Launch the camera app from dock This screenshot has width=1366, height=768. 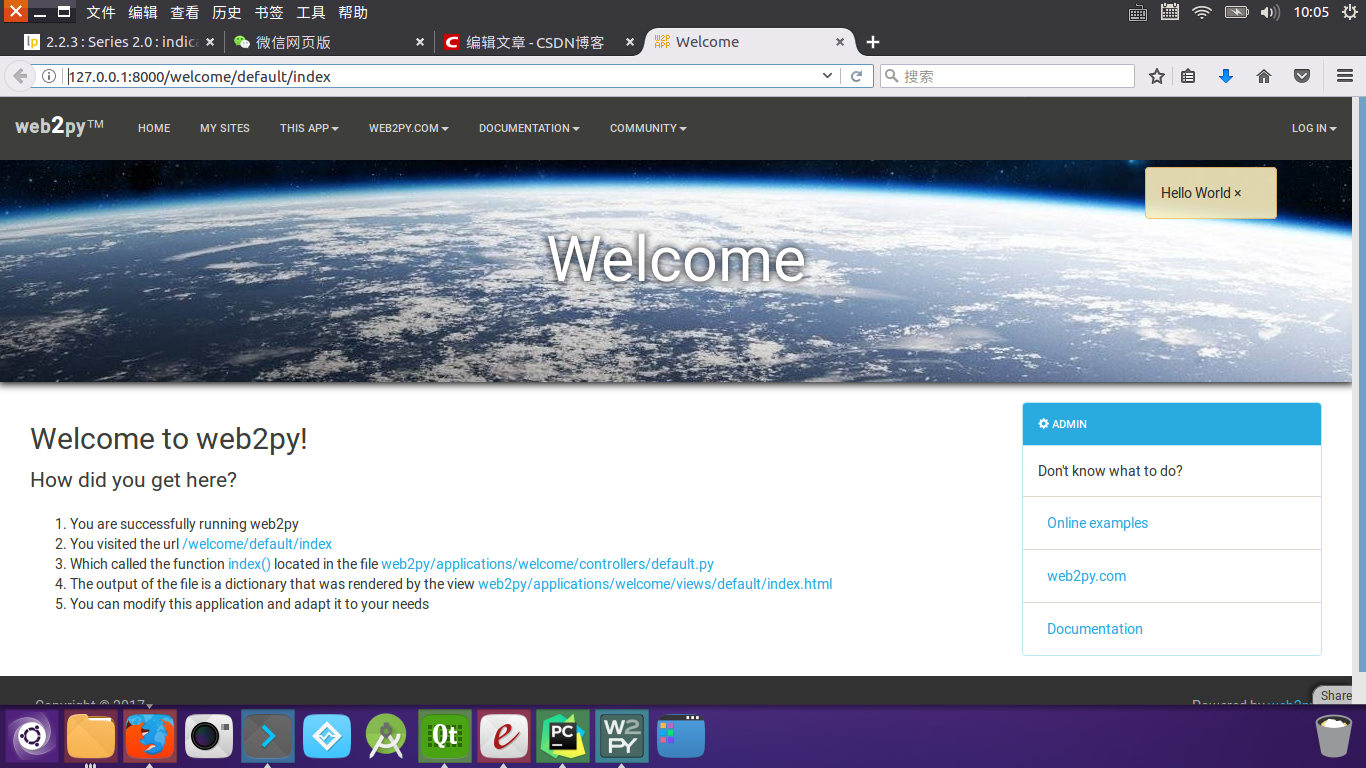click(x=209, y=737)
